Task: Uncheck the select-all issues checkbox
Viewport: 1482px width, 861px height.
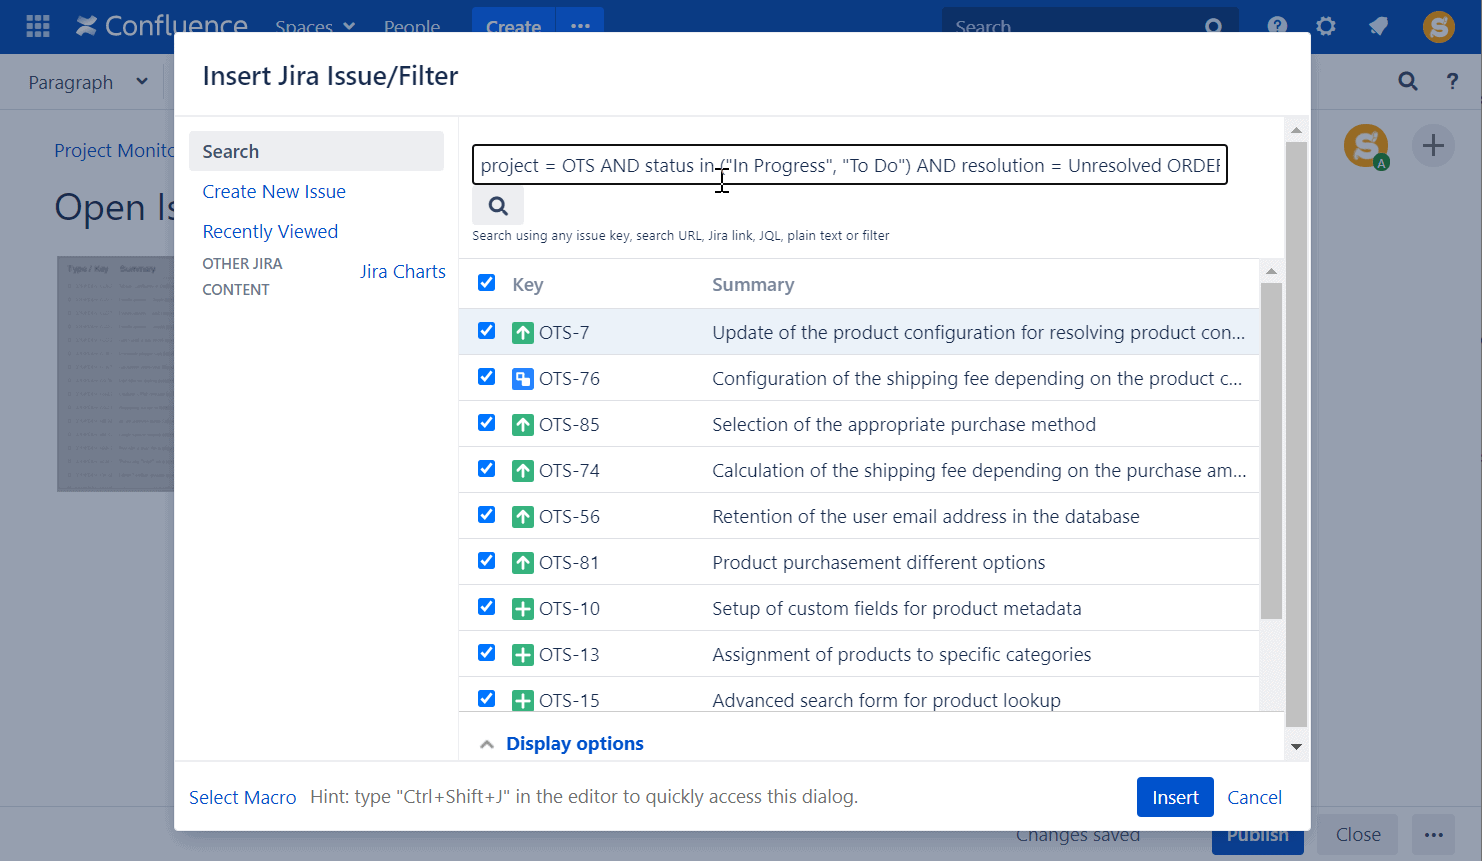Action: coord(486,283)
